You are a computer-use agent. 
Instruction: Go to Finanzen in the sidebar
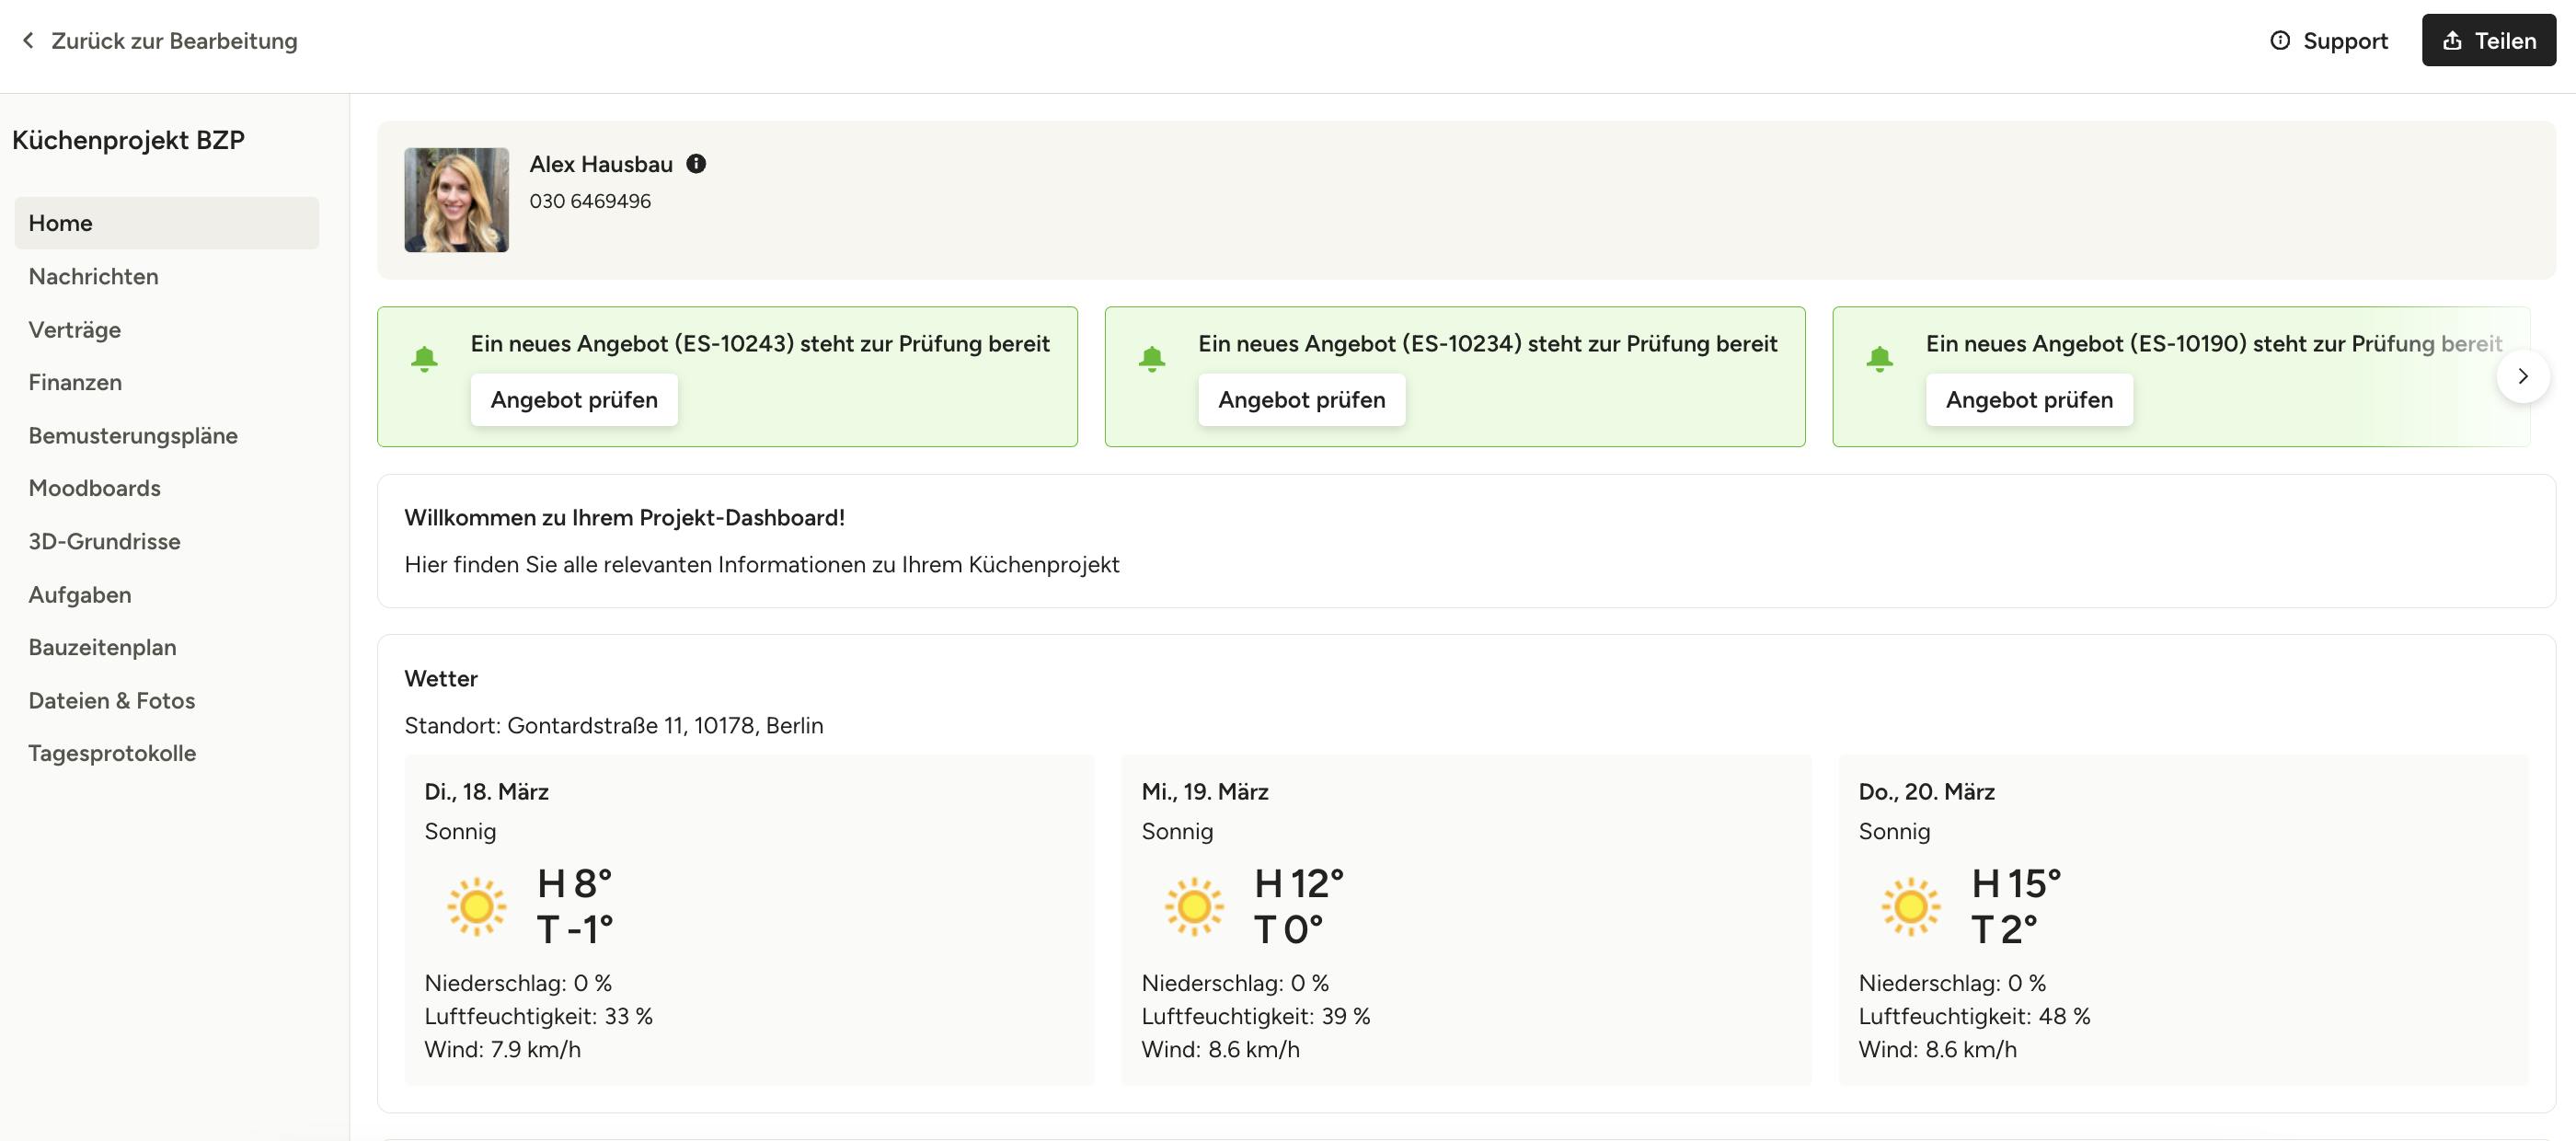[x=75, y=382]
